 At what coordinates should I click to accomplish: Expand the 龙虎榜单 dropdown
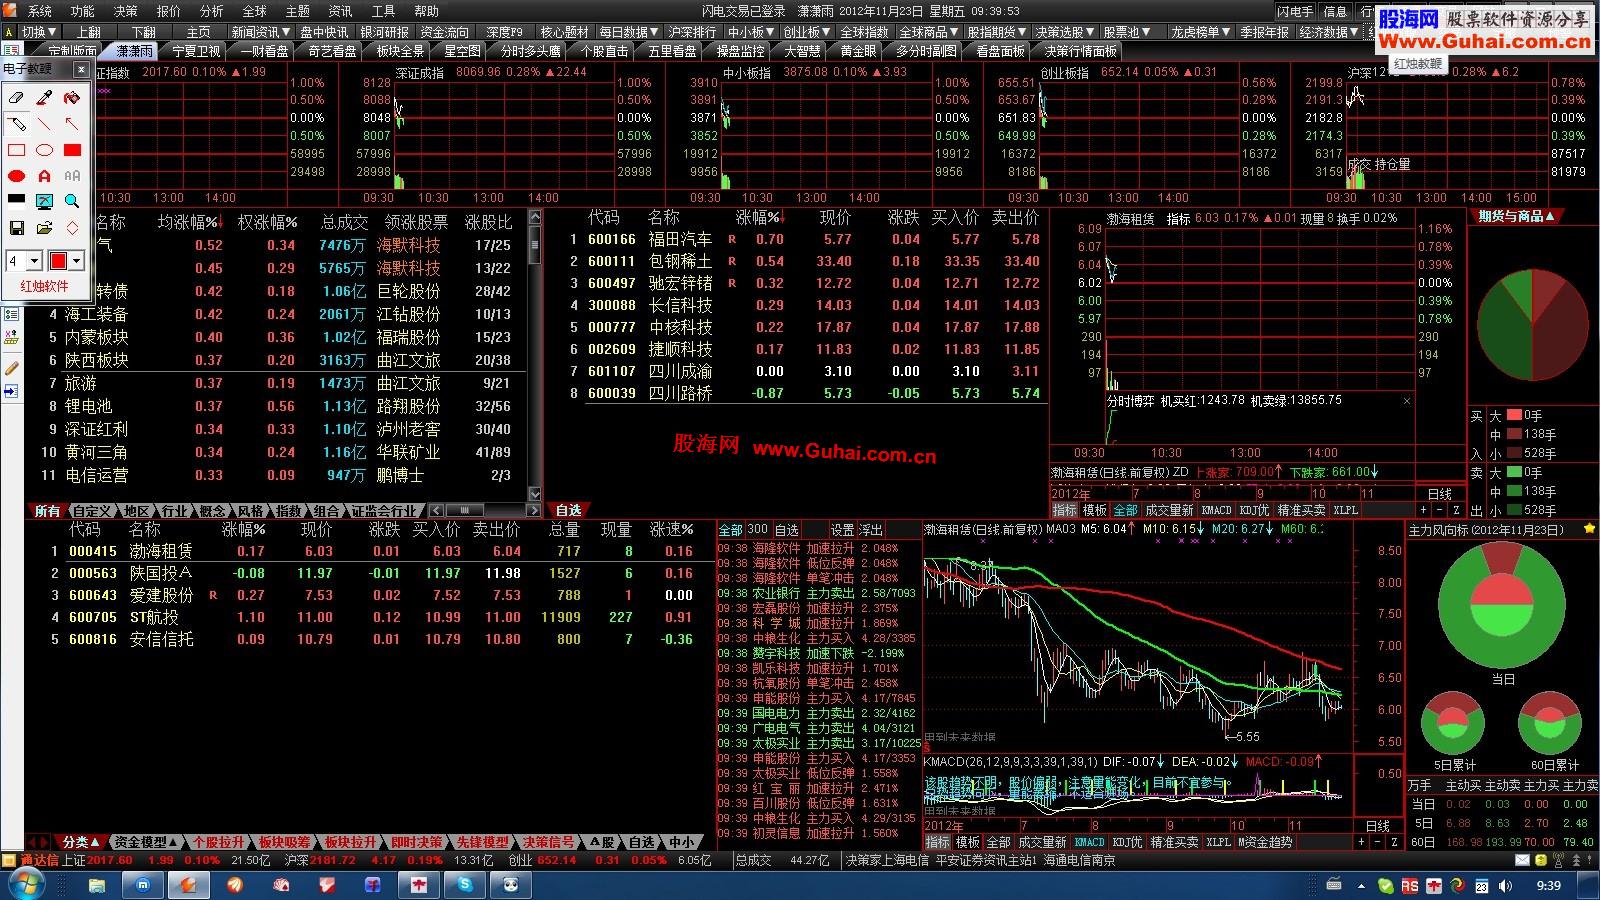(x=1200, y=32)
